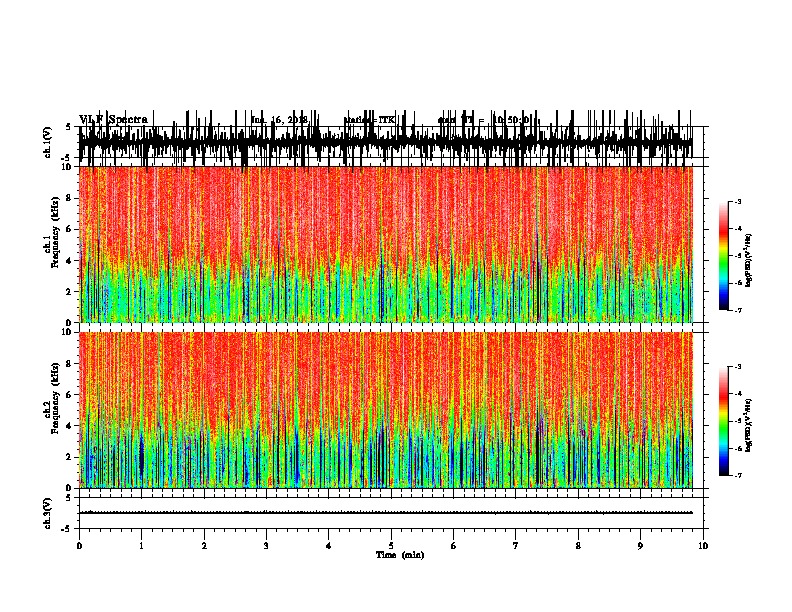
Task: Click the start UT time '10:50:0'
Action: tap(511, 120)
